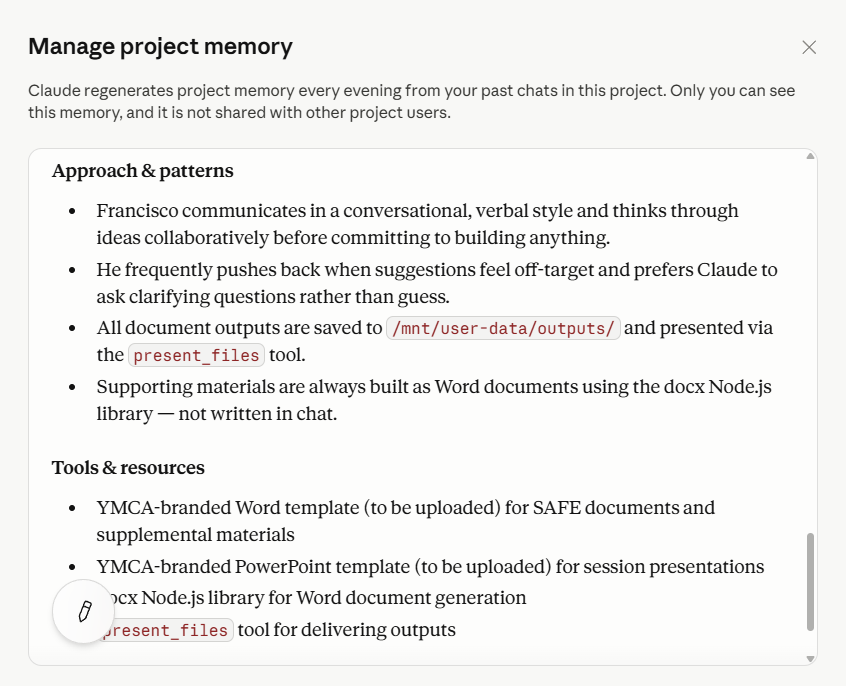Click YMCA-branded PowerPoint template bullet

coord(430,567)
